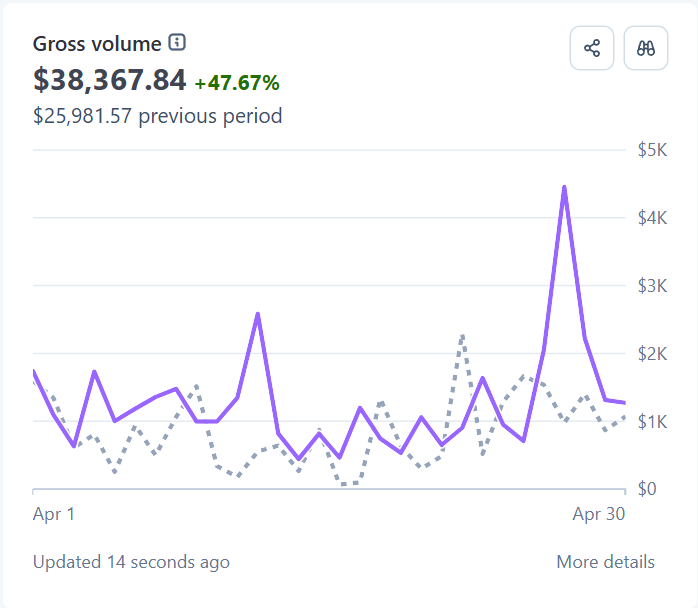Click the highest purple peak near $4K
Viewport: 698px width, 608px height.
coord(564,187)
